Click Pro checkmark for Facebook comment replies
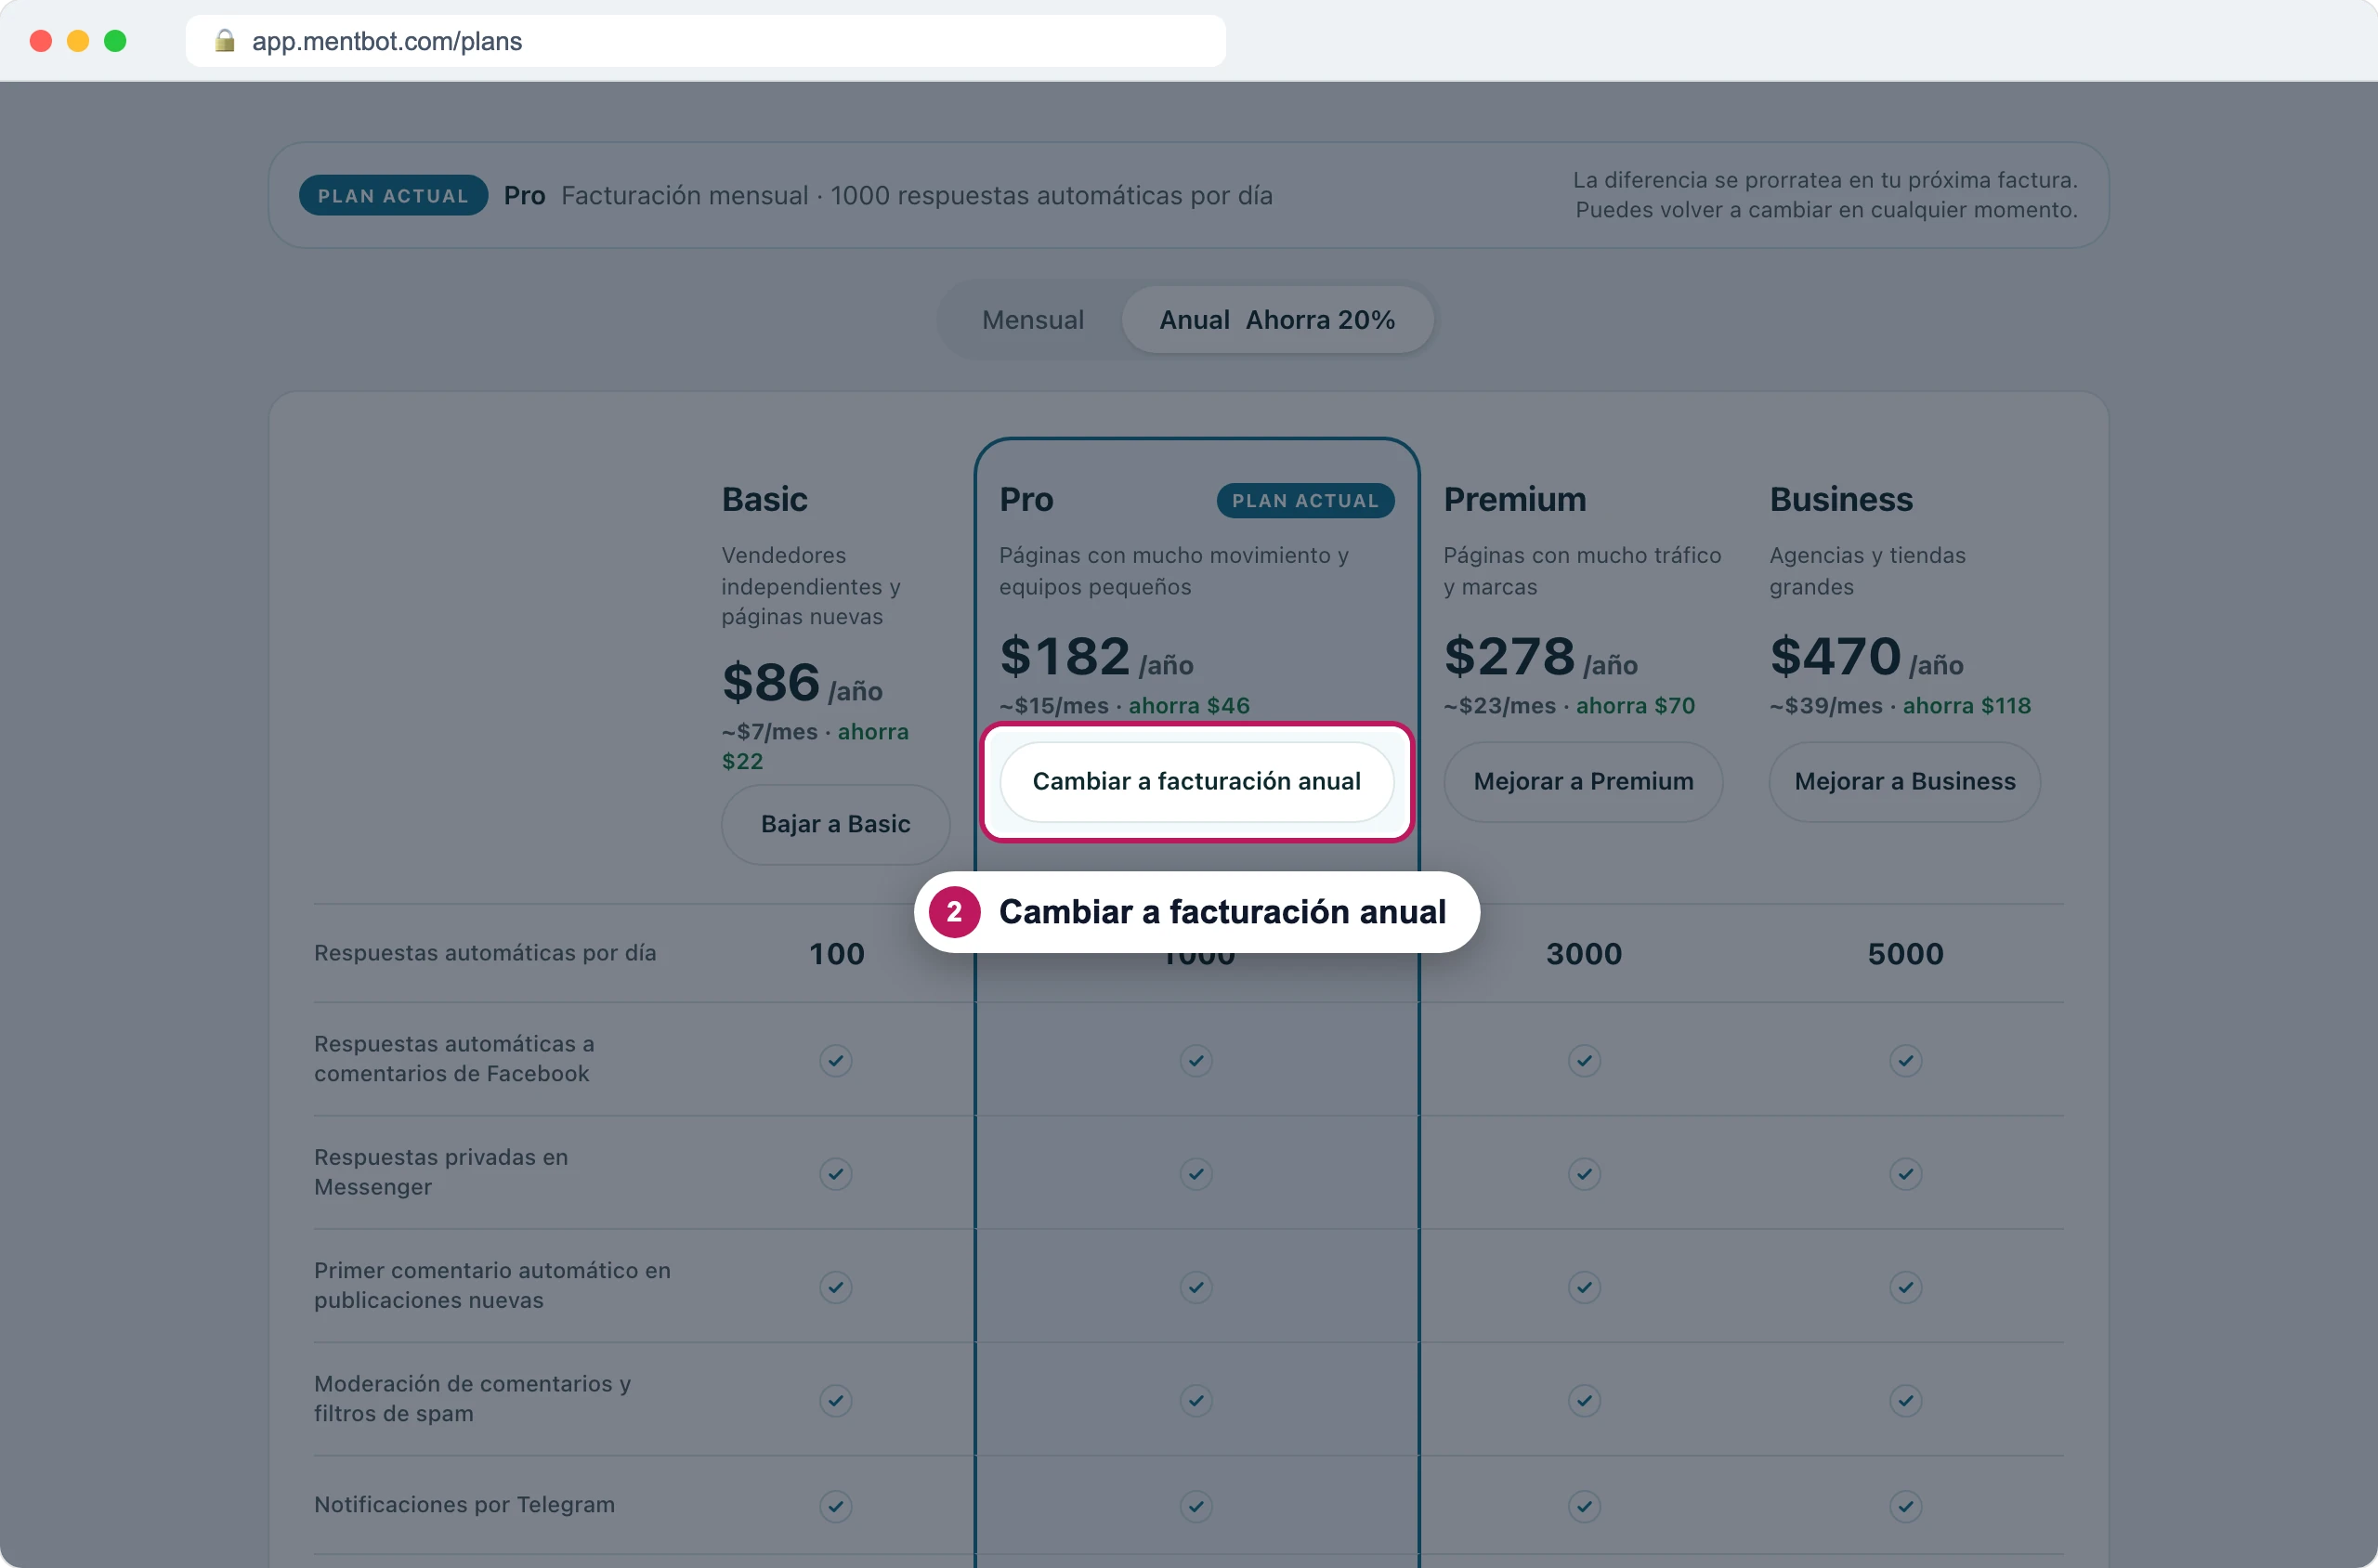The image size is (2378, 1568). pyautogui.click(x=1196, y=1060)
